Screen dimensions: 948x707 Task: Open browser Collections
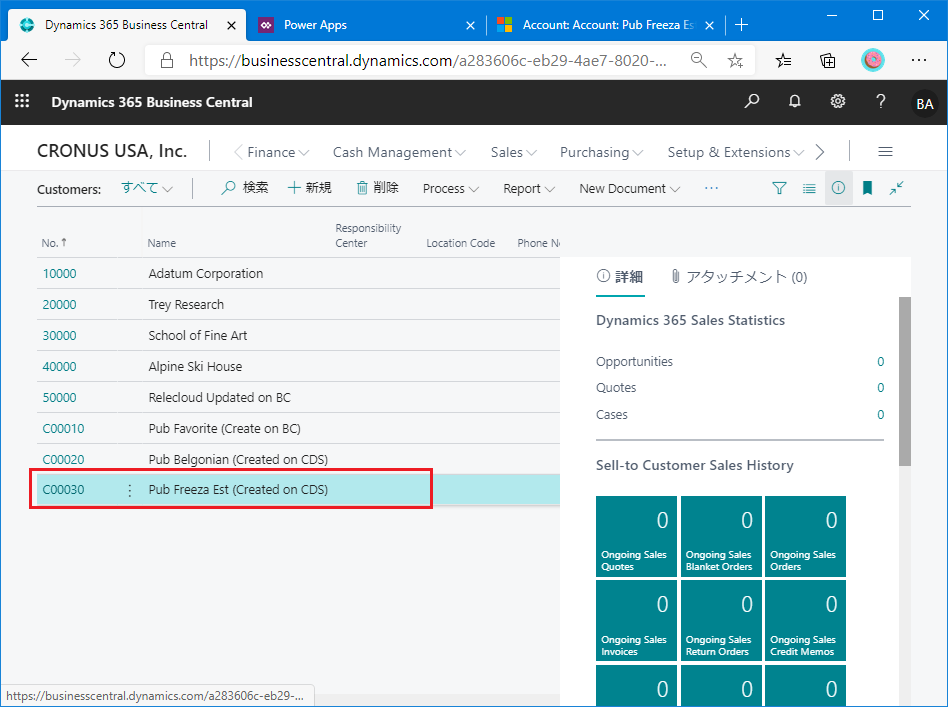point(828,60)
